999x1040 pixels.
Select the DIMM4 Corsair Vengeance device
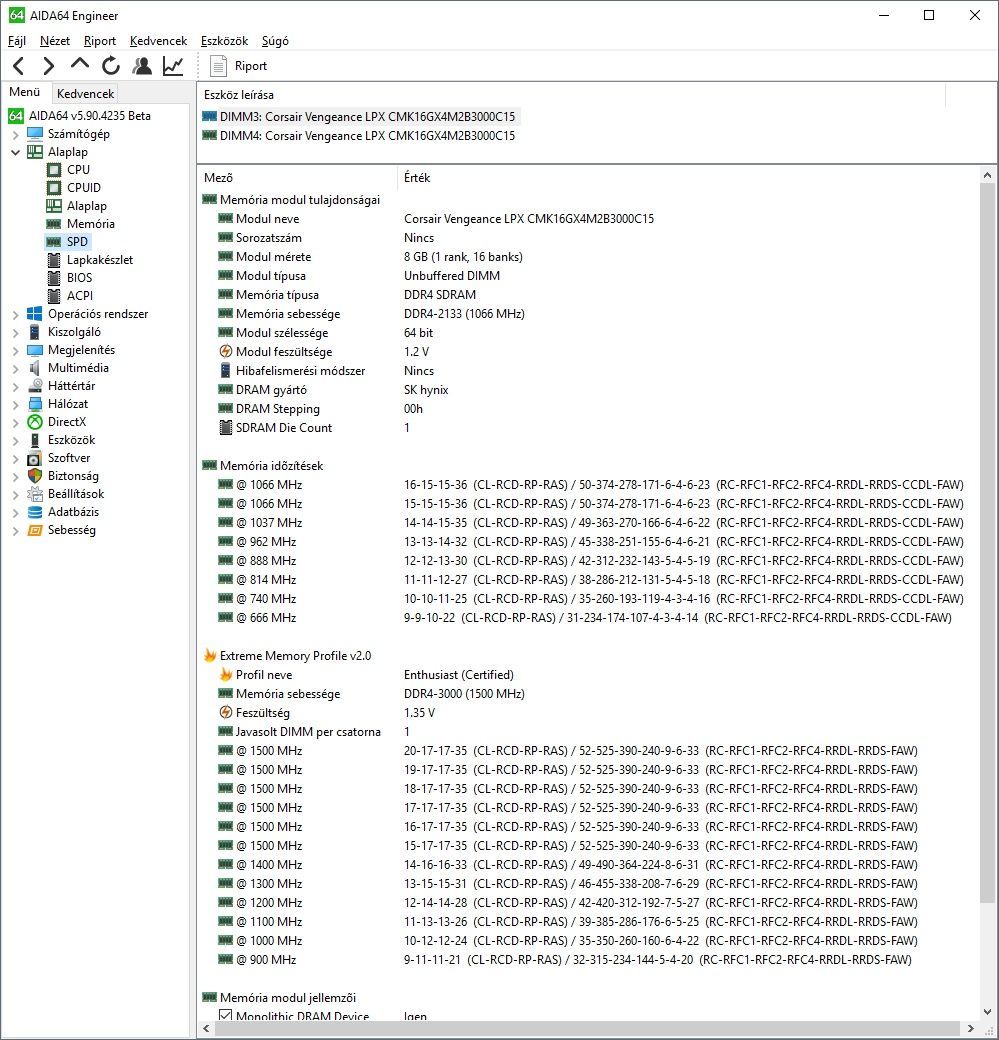360,136
